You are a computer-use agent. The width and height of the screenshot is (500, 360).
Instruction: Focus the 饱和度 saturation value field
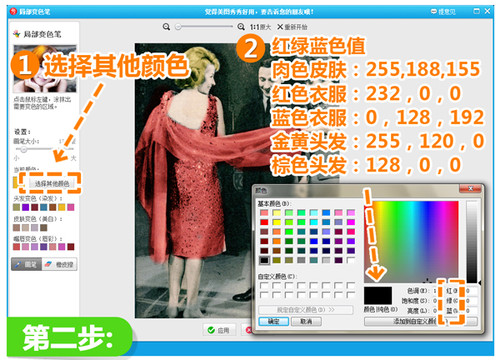(x=435, y=301)
